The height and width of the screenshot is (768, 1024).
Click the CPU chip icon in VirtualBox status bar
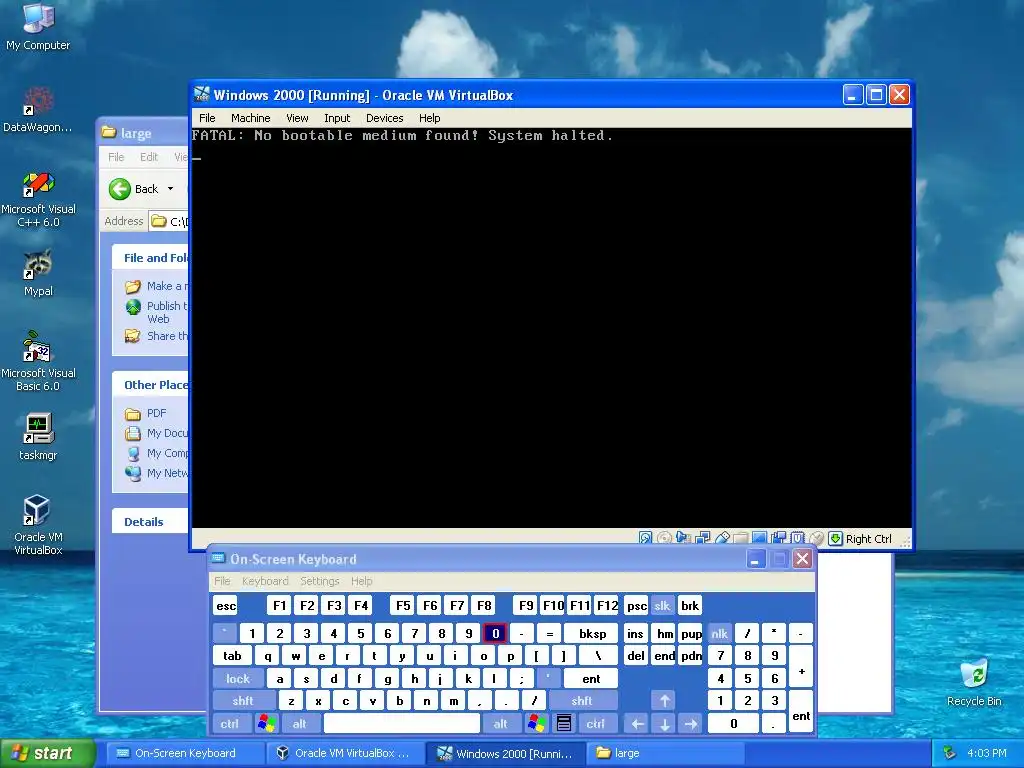[797, 537]
